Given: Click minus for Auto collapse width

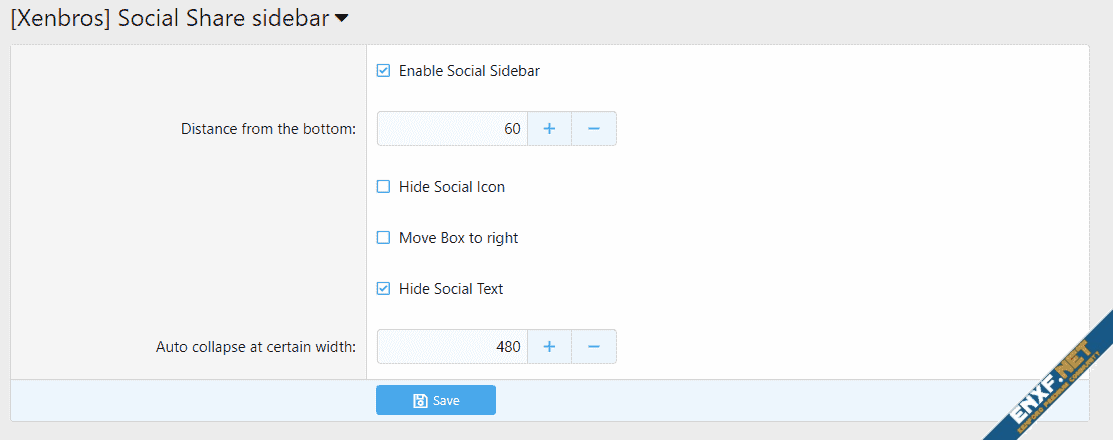Looking at the screenshot, I should [x=594, y=347].
